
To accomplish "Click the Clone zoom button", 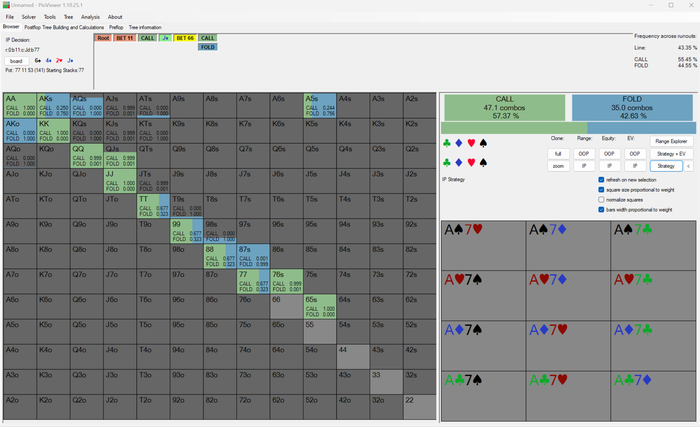I will point(558,166).
